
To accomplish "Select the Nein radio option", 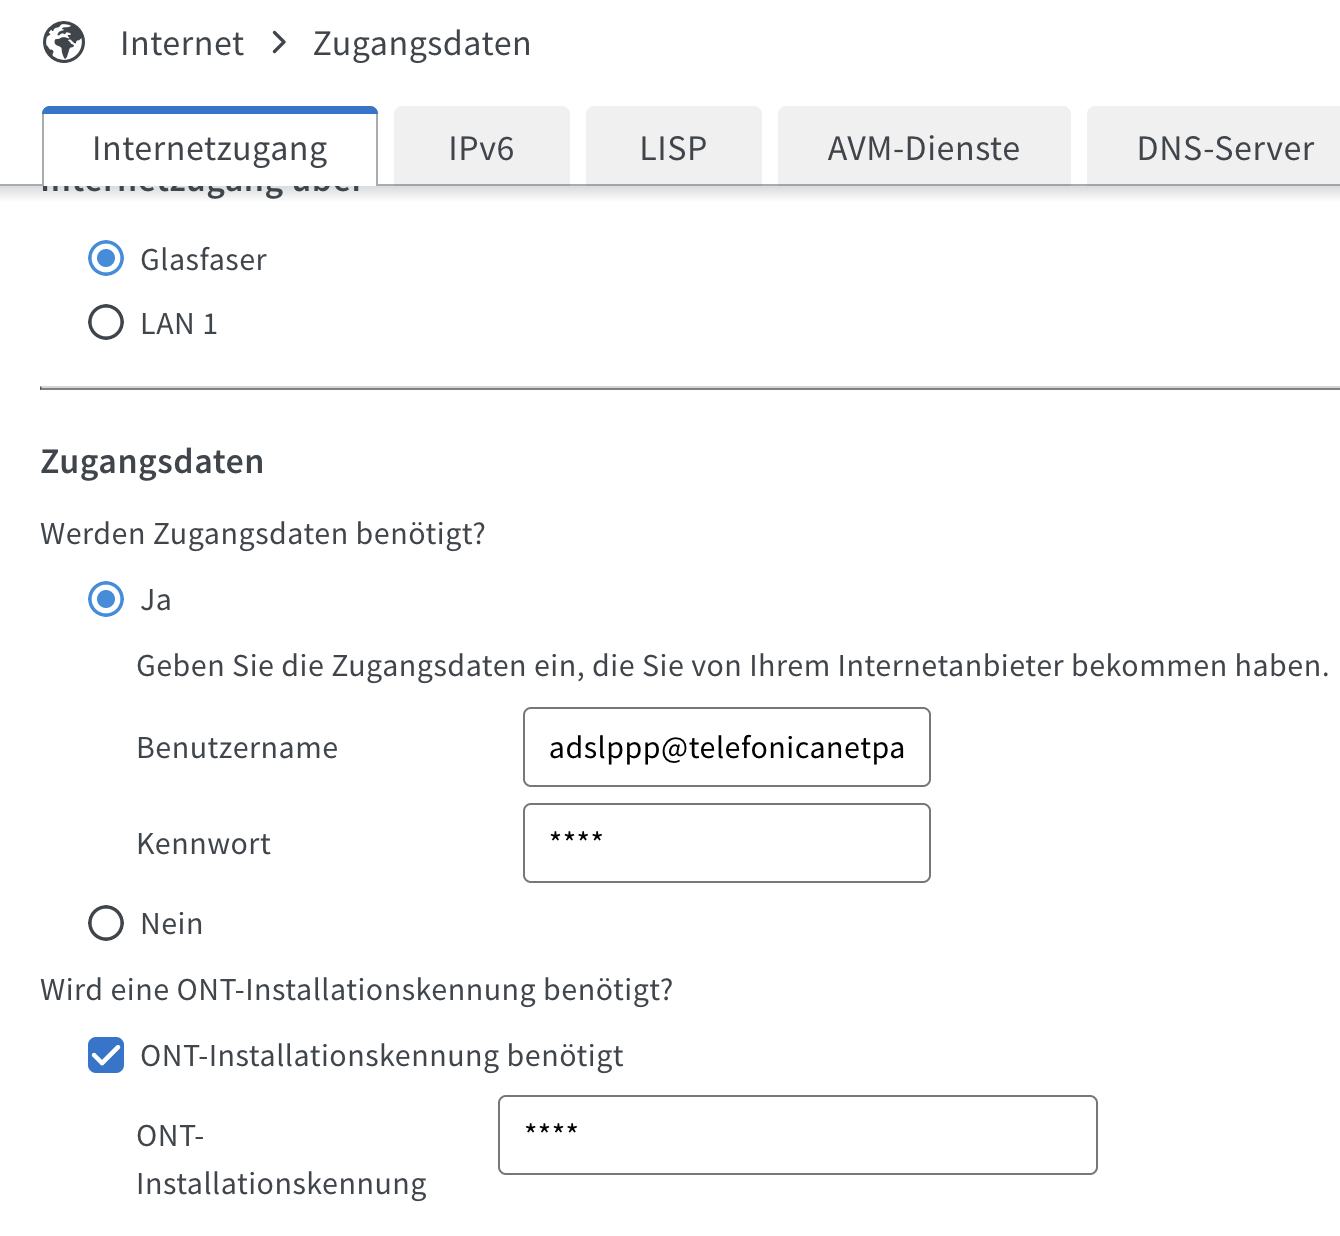I will click(106, 923).
